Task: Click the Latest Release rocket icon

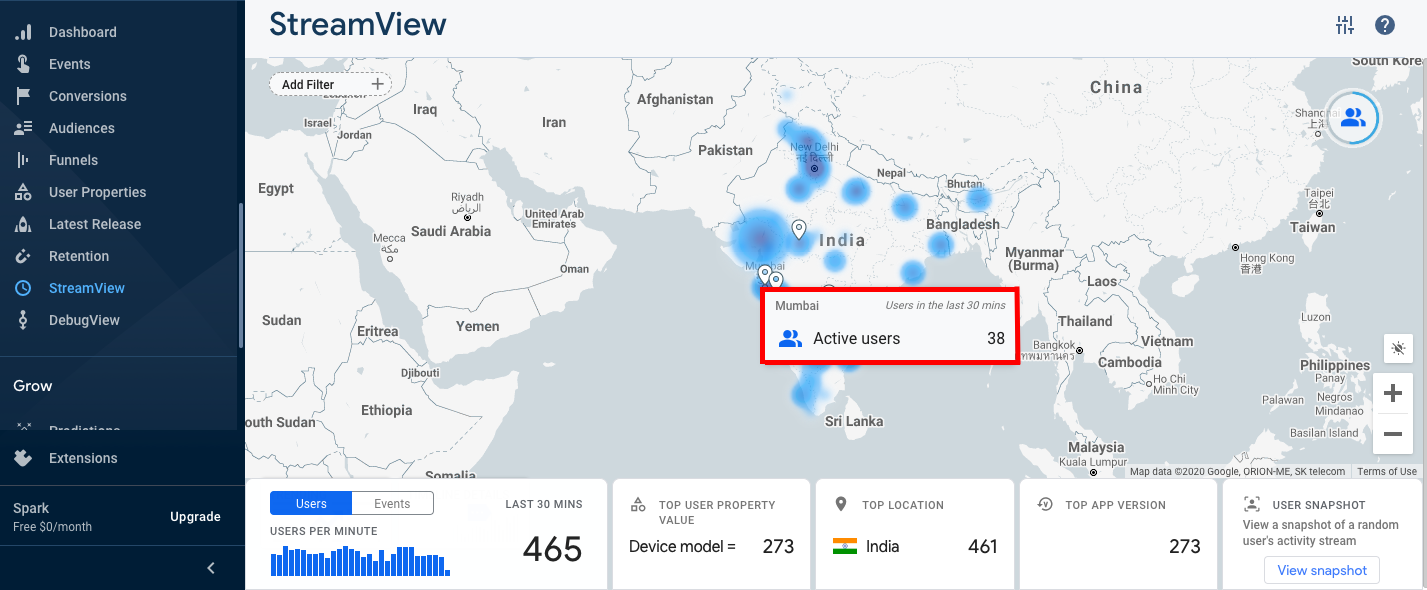Action: [x=23, y=224]
